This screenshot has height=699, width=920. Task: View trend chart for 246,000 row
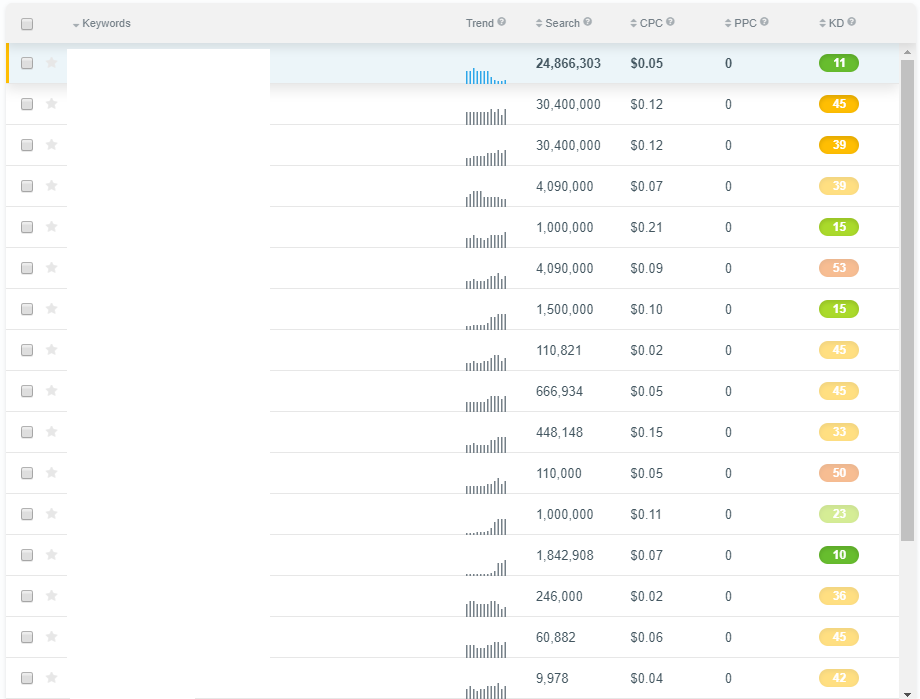coord(486,609)
